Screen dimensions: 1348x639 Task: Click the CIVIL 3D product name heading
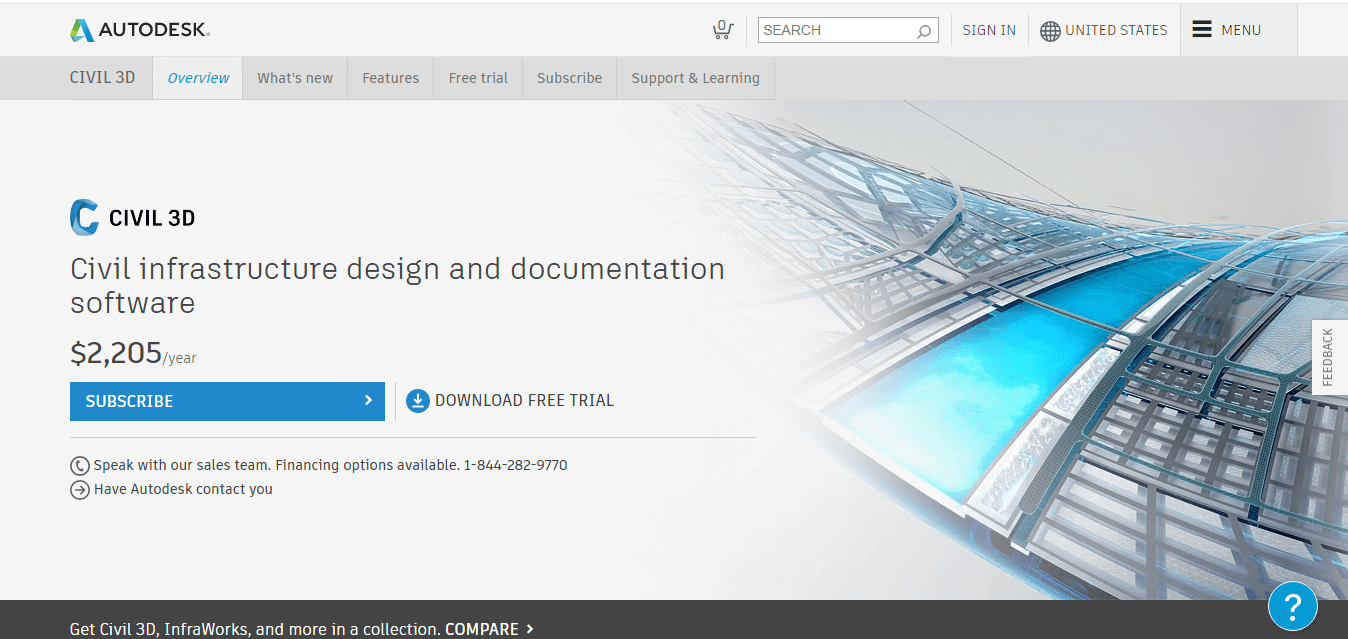152,218
